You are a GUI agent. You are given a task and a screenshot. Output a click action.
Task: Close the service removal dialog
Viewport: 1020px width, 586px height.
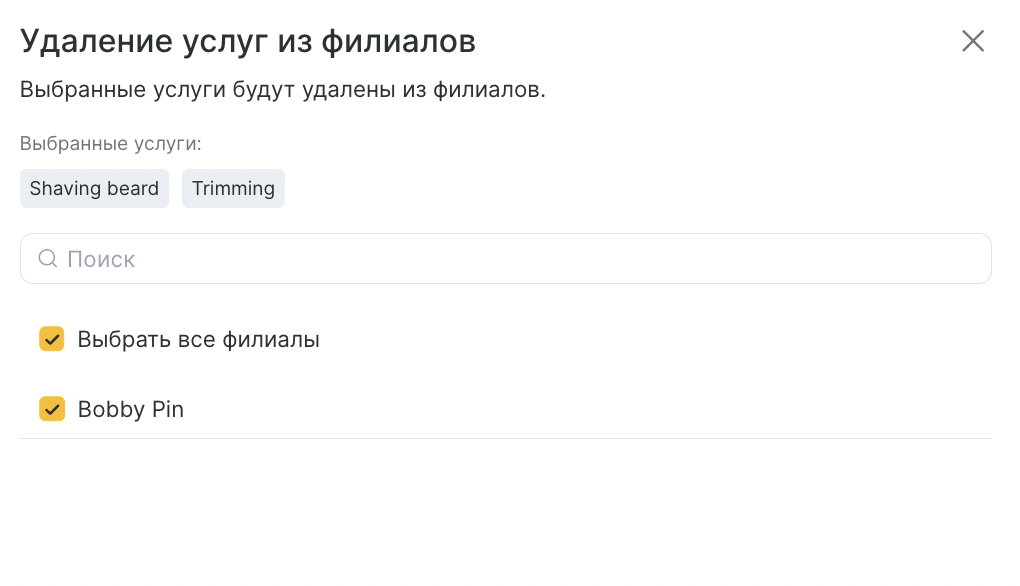(973, 41)
